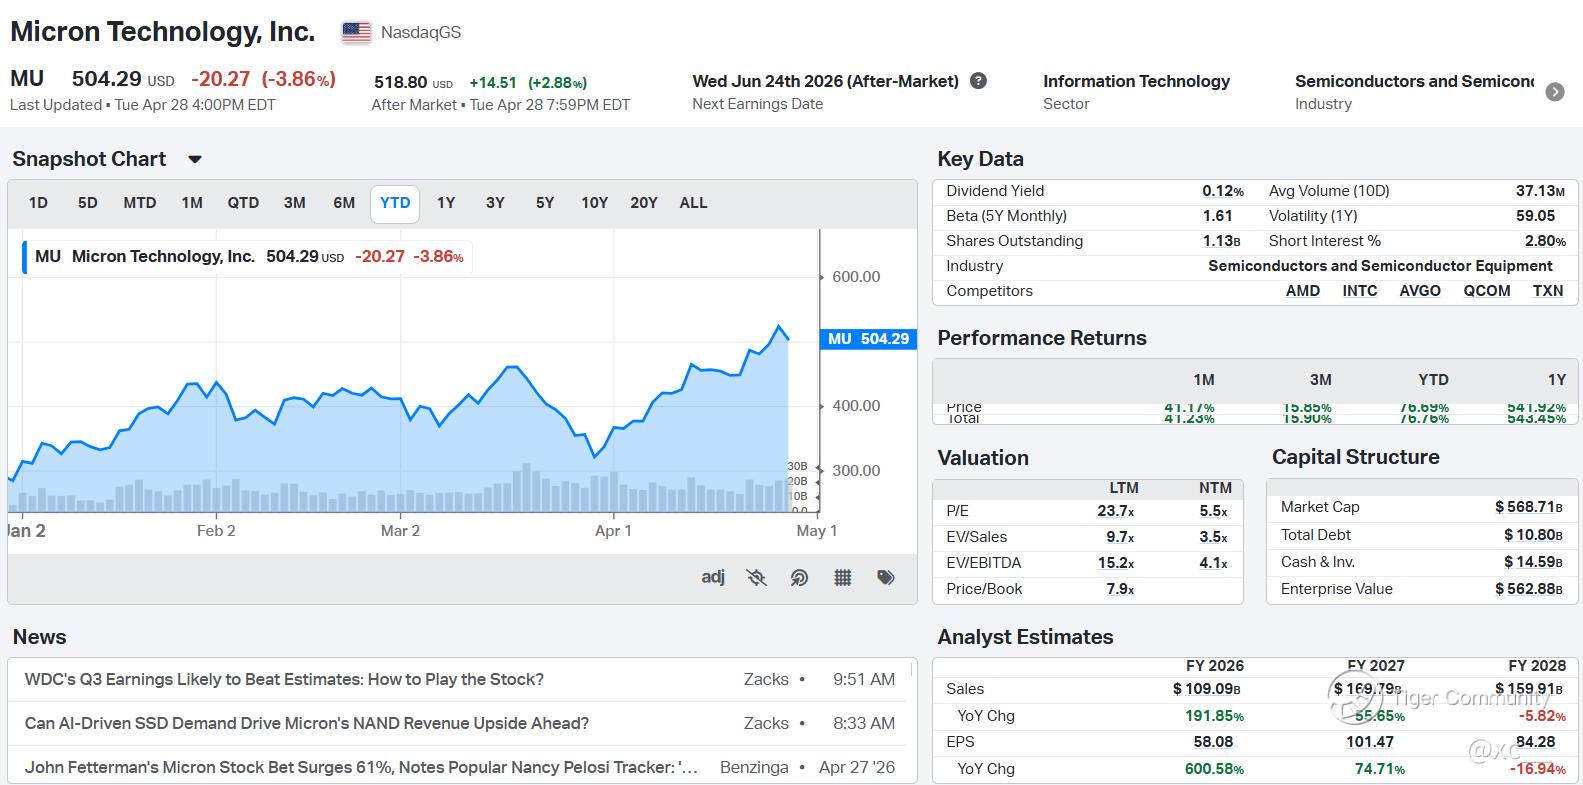Toggle the adj price adjustment button
The width and height of the screenshot is (1583, 785).
click(713, 577)
